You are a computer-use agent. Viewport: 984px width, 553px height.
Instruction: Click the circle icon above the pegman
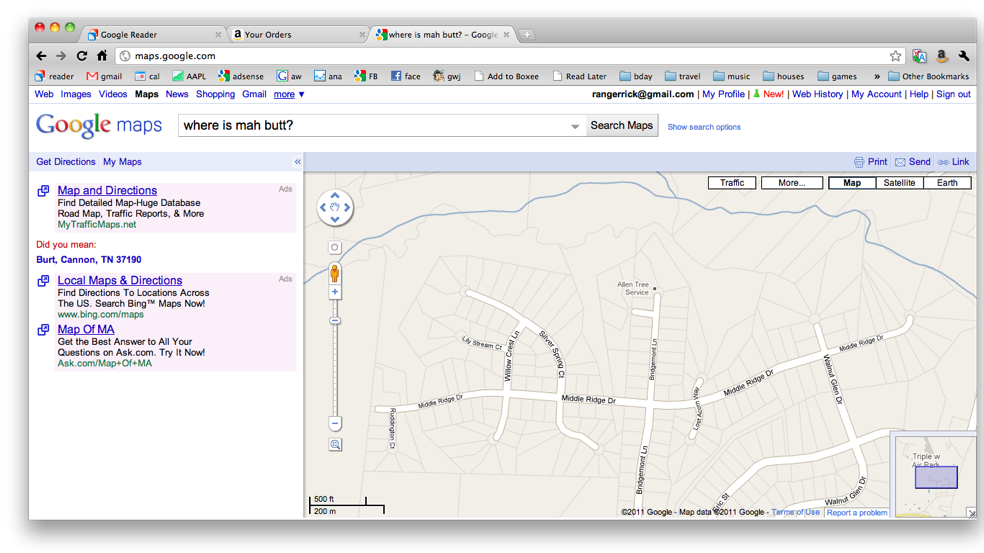coord(334,247)
